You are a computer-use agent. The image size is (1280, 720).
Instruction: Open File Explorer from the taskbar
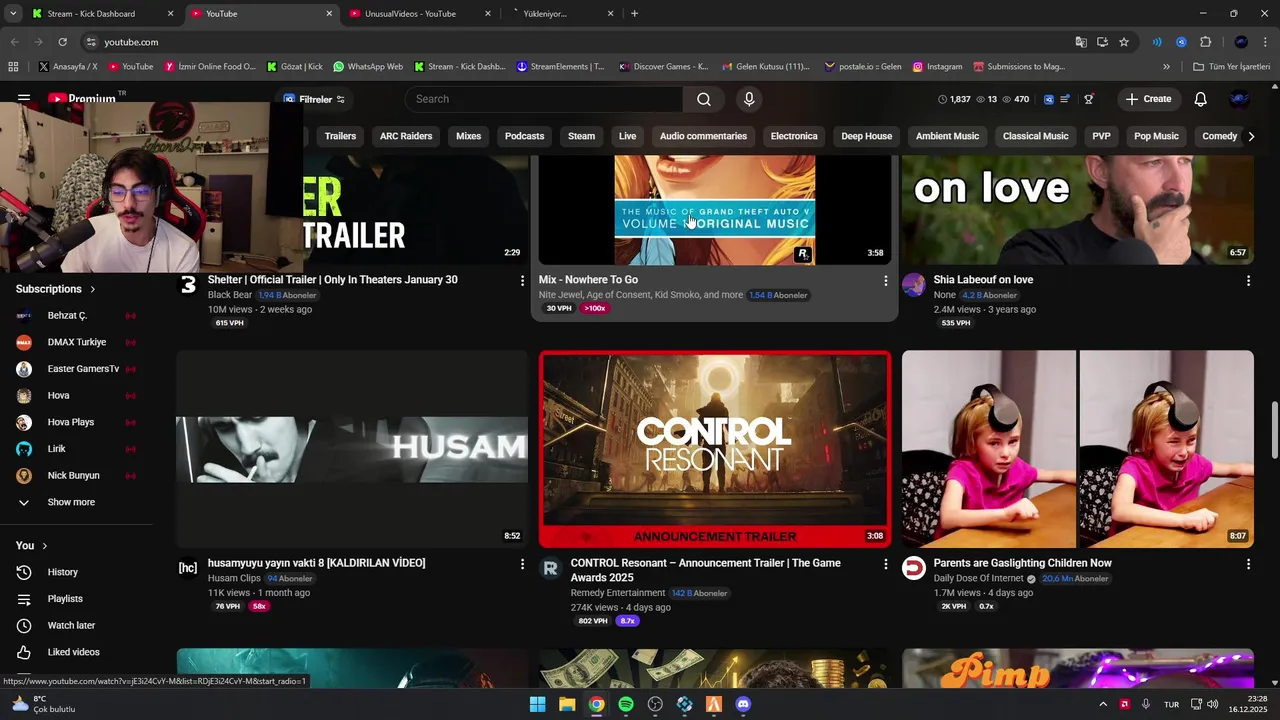click(567, 704)
